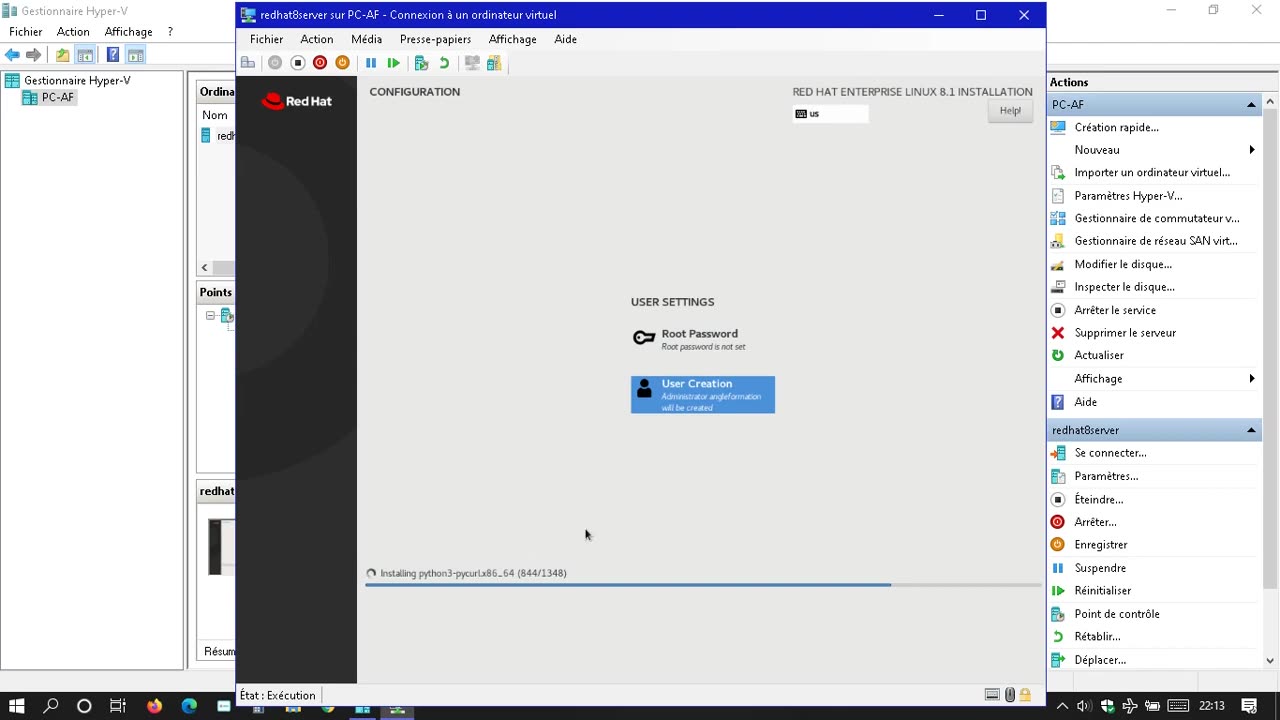
Task: Click Éteindre in redhat8server actions
Action: coord(1098,499)
